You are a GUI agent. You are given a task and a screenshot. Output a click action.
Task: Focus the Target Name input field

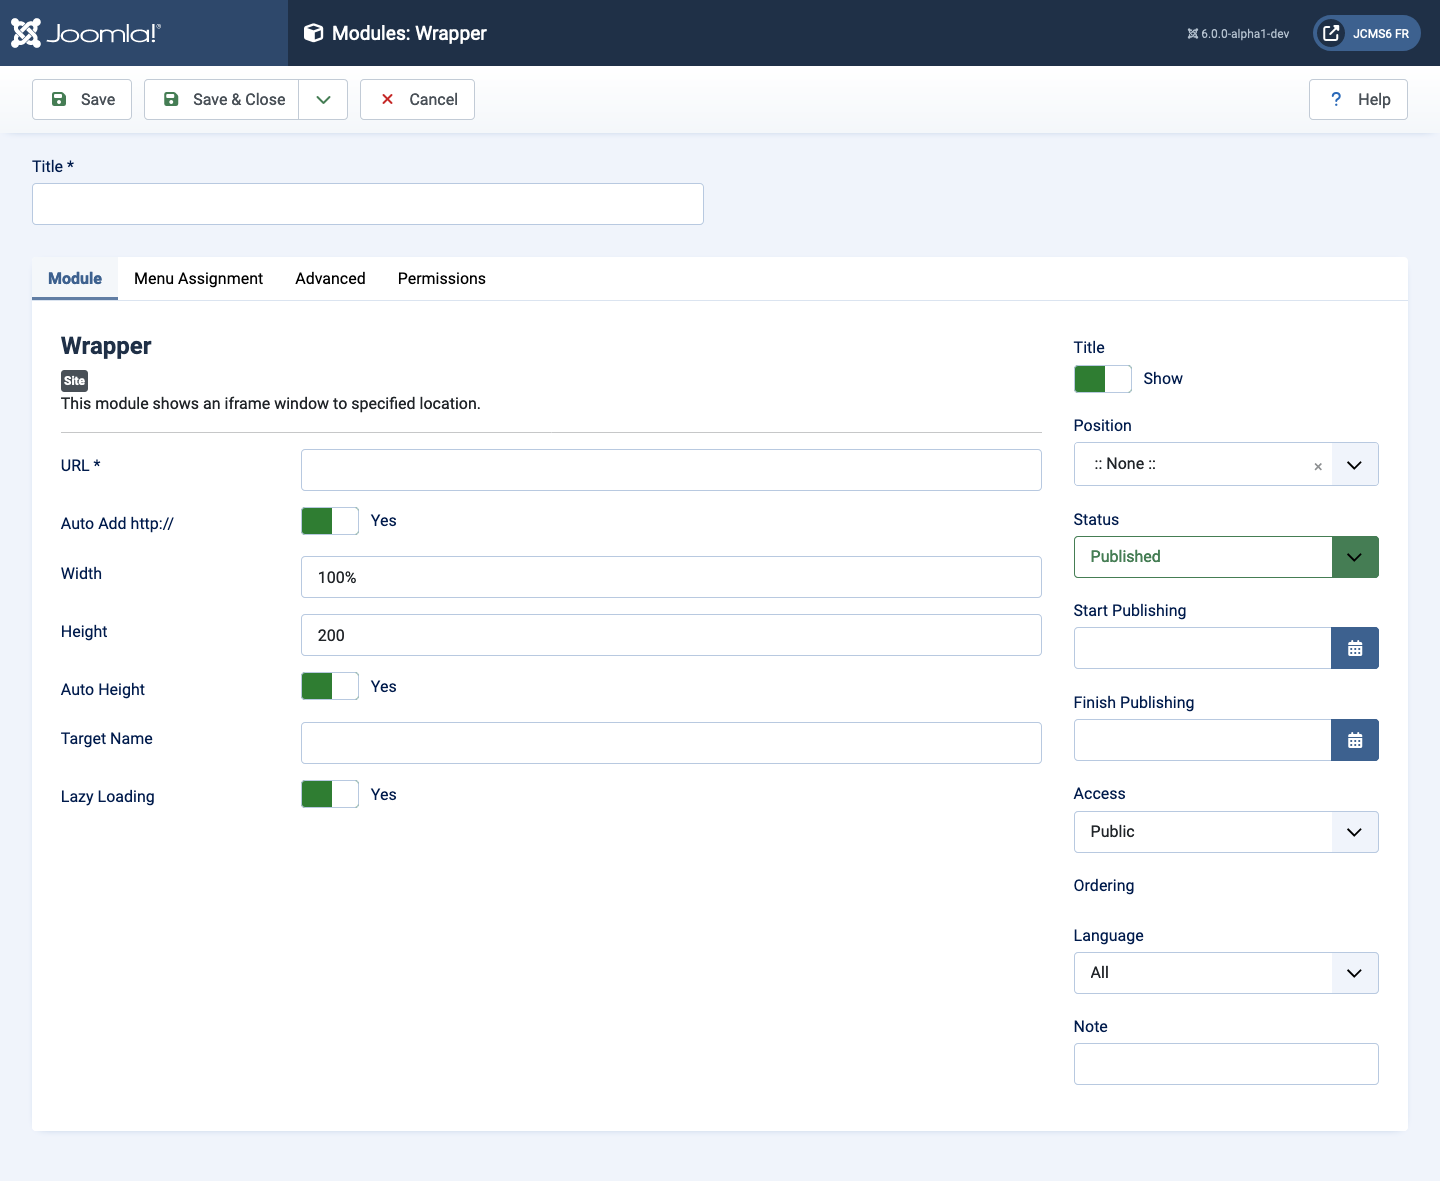[x=671, y=743]
